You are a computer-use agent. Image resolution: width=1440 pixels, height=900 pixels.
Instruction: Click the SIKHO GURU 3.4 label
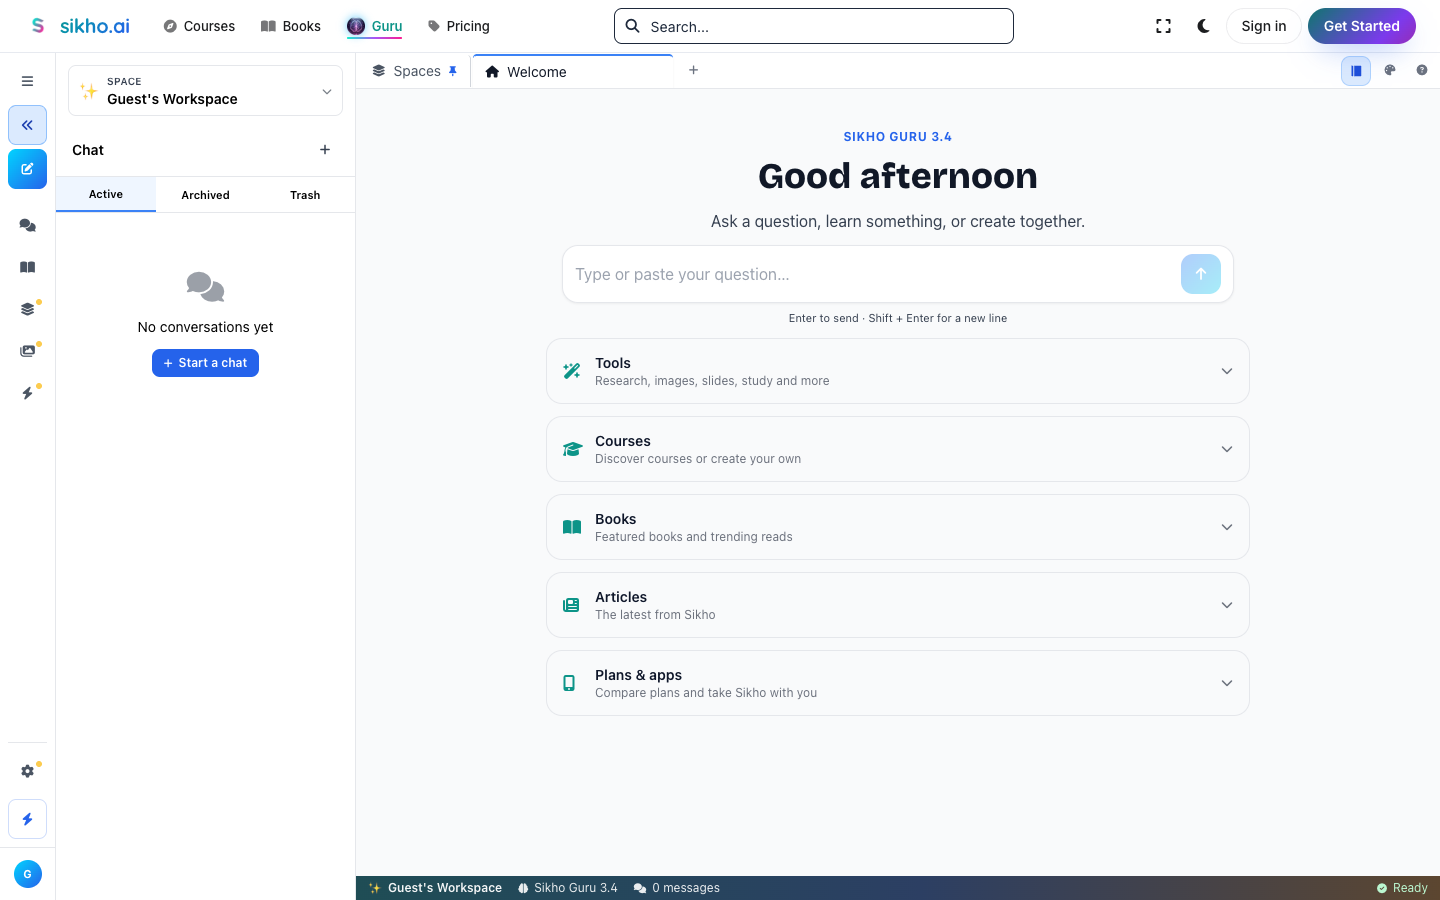pyautogui.click(x=898, y=137)
